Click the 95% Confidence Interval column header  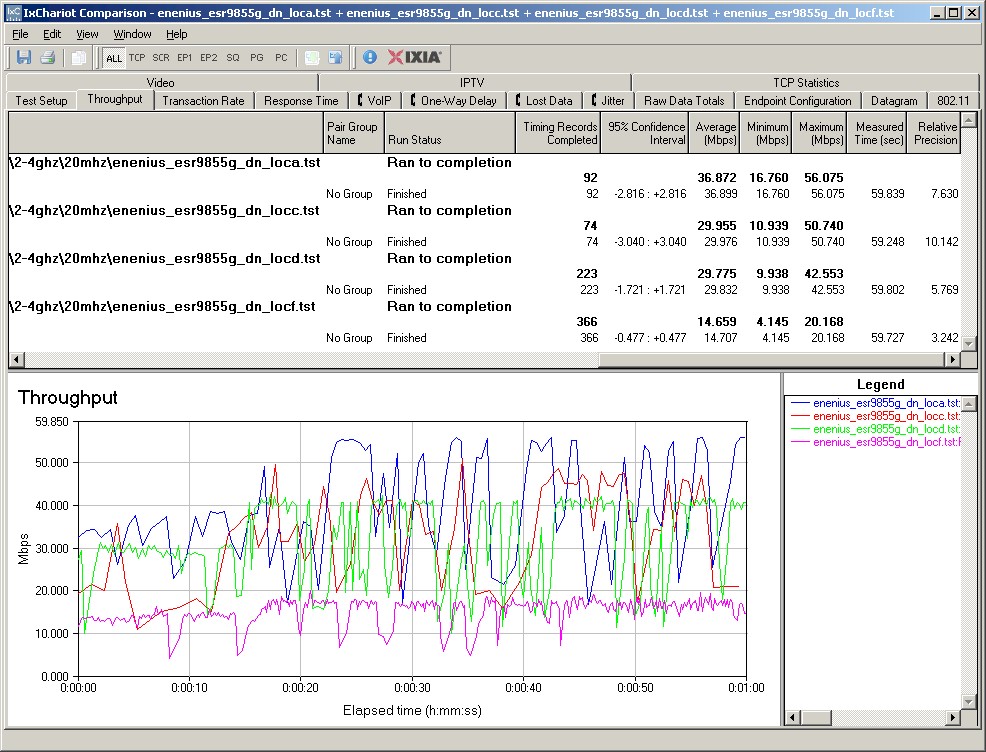[x=645, y=133]
